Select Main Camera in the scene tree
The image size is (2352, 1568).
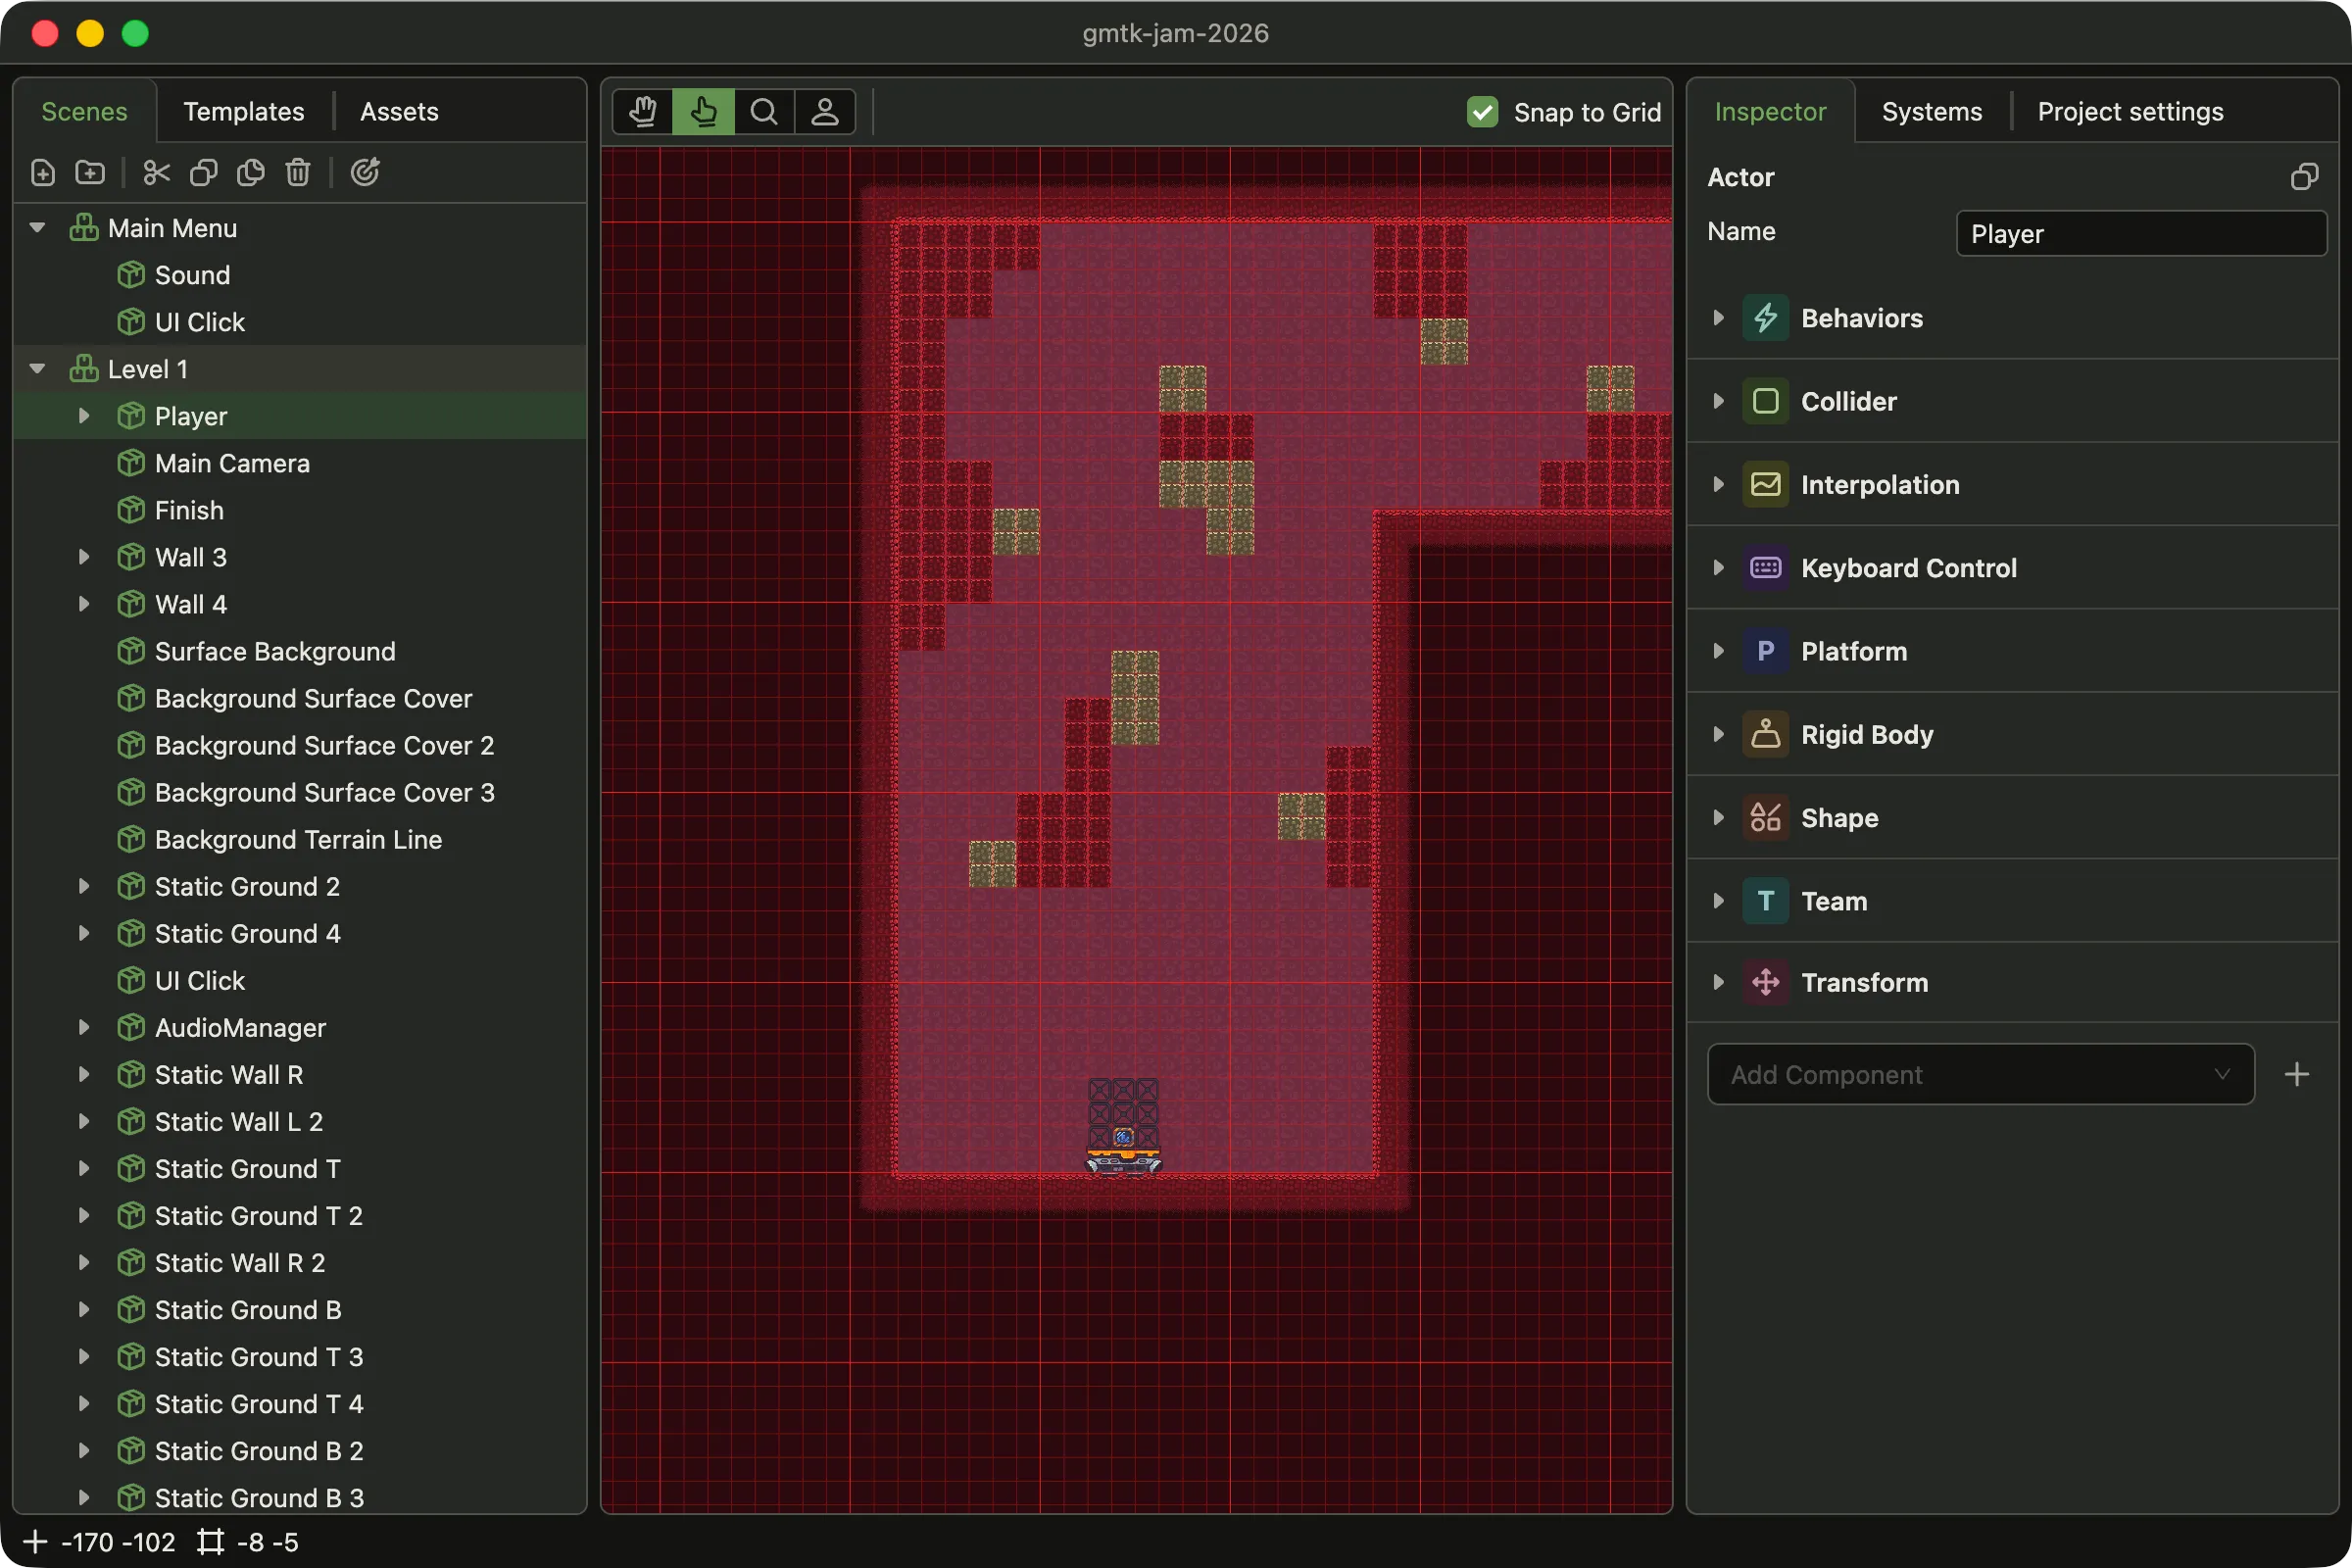300,463
